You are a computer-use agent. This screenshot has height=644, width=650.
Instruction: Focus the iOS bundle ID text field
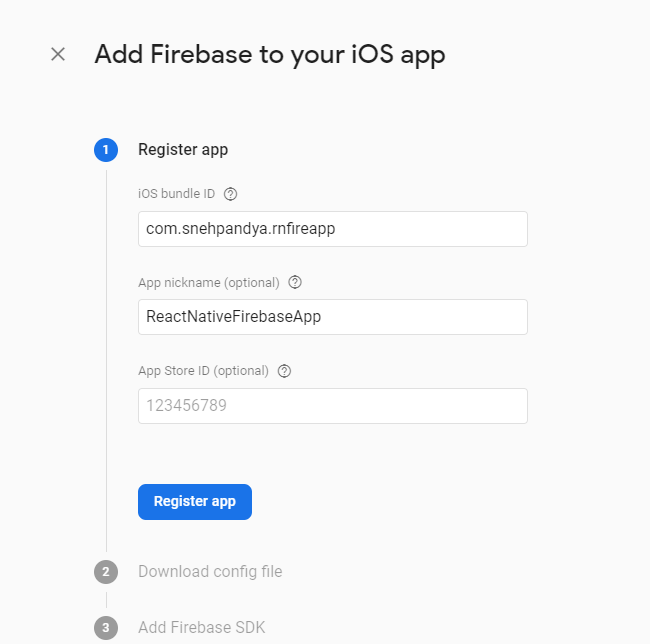[x=332, y=229]
